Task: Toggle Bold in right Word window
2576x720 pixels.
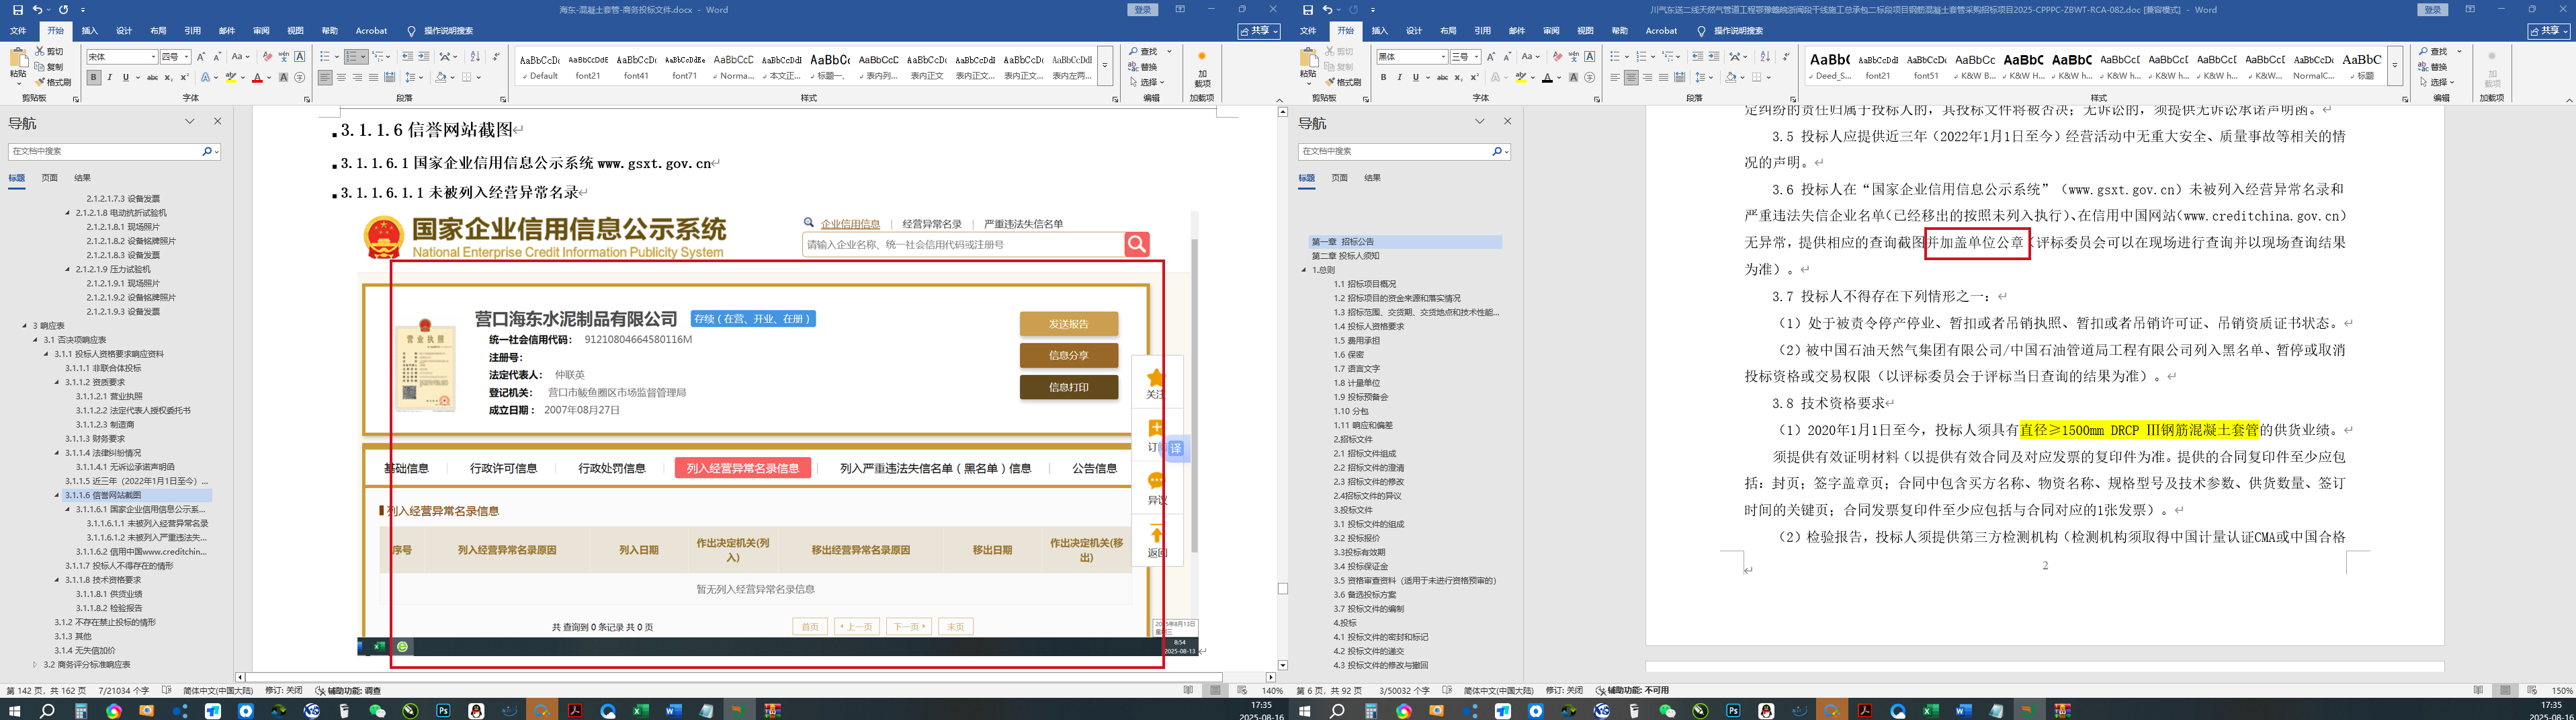Action: (x=1383, y=77)
